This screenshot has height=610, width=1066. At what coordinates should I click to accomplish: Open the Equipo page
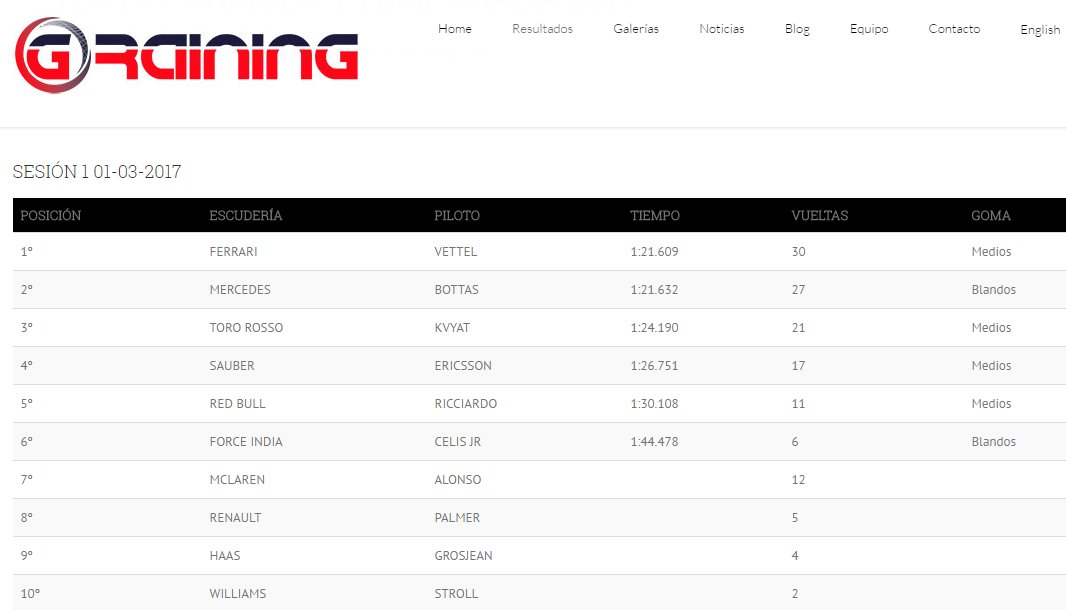pos(869,29)
